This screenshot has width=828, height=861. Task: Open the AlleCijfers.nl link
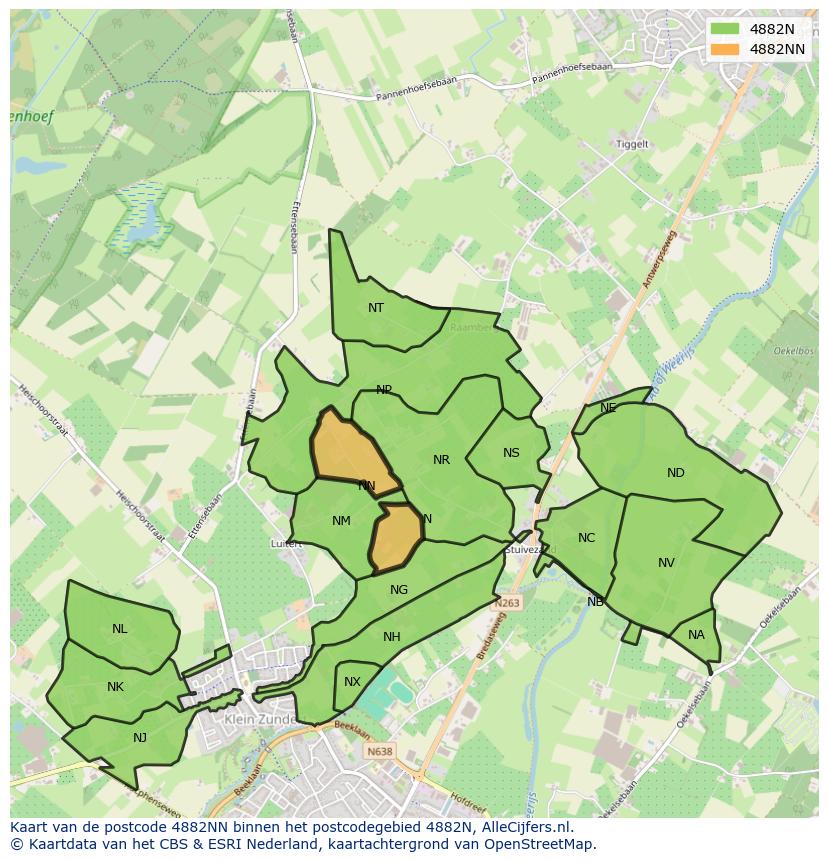(x=530, y=827)
